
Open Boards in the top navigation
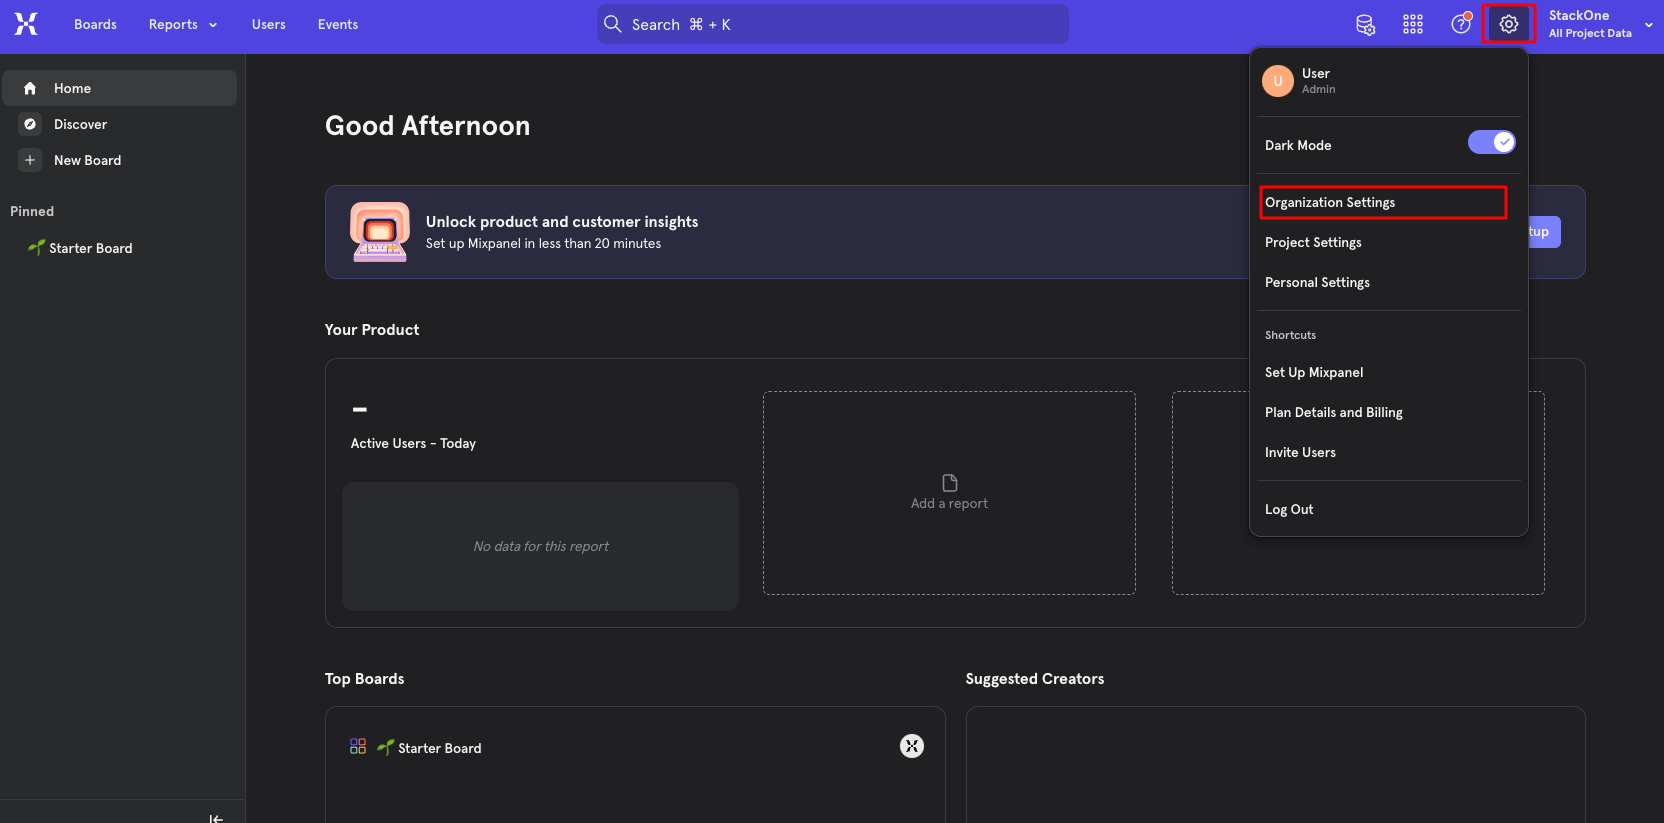pyautogui.click(x=95, y=24)
